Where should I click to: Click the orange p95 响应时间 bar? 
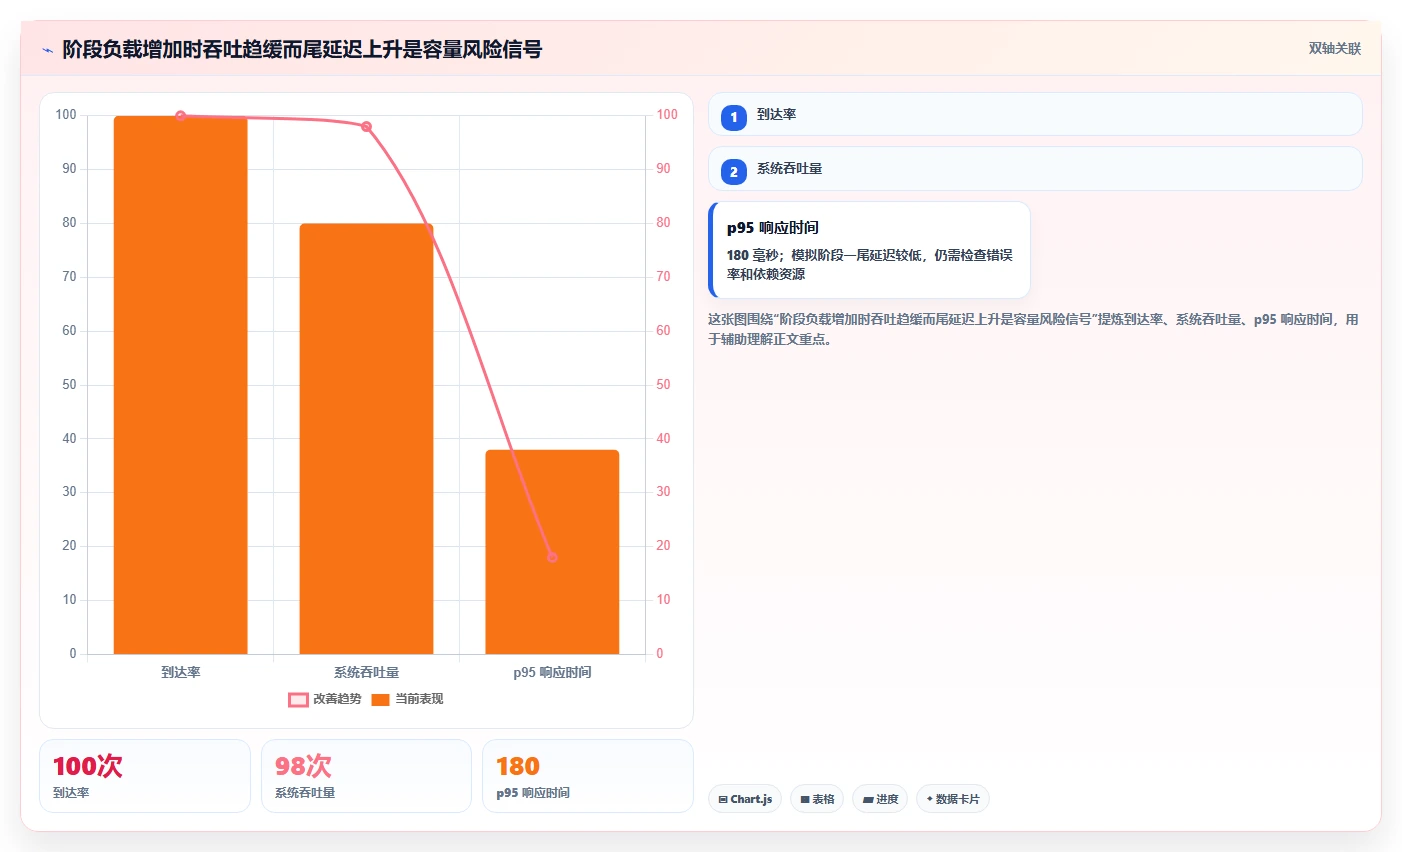click(x=552, y=552)
